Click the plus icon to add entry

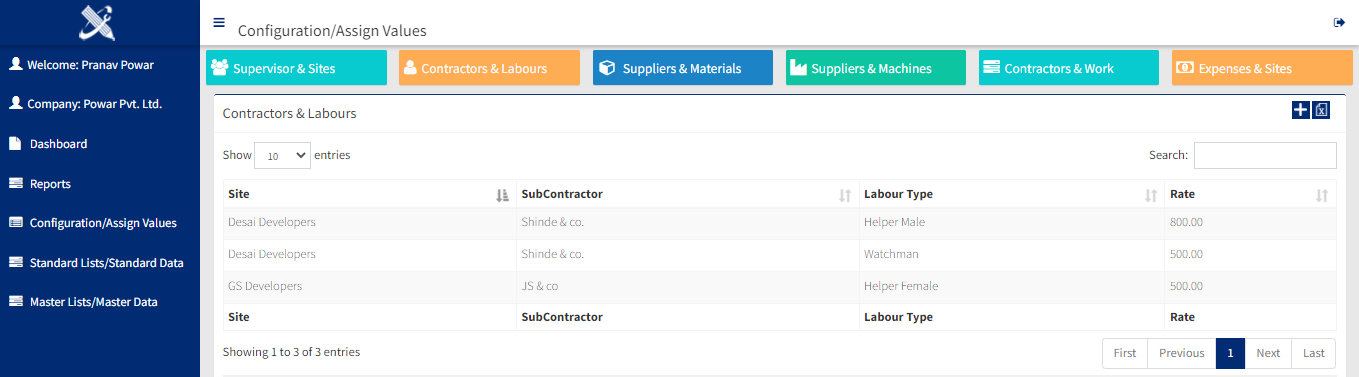1300,110
